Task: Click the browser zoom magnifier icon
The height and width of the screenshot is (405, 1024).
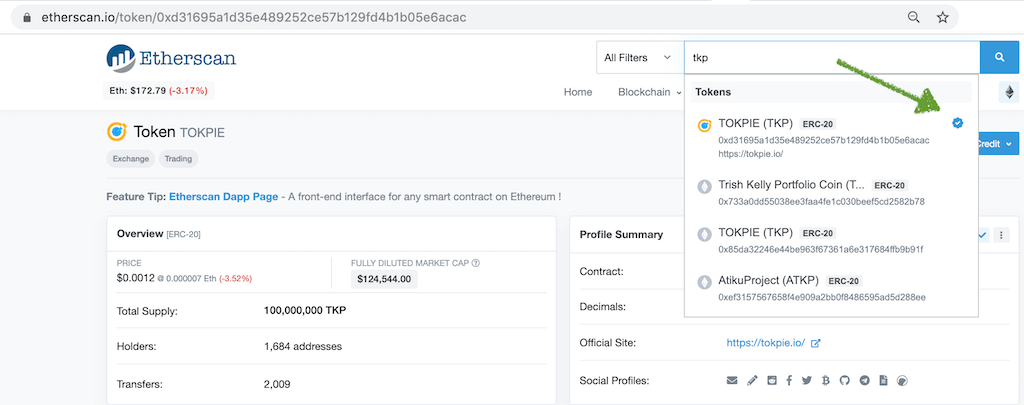Action: coord(914,18)
